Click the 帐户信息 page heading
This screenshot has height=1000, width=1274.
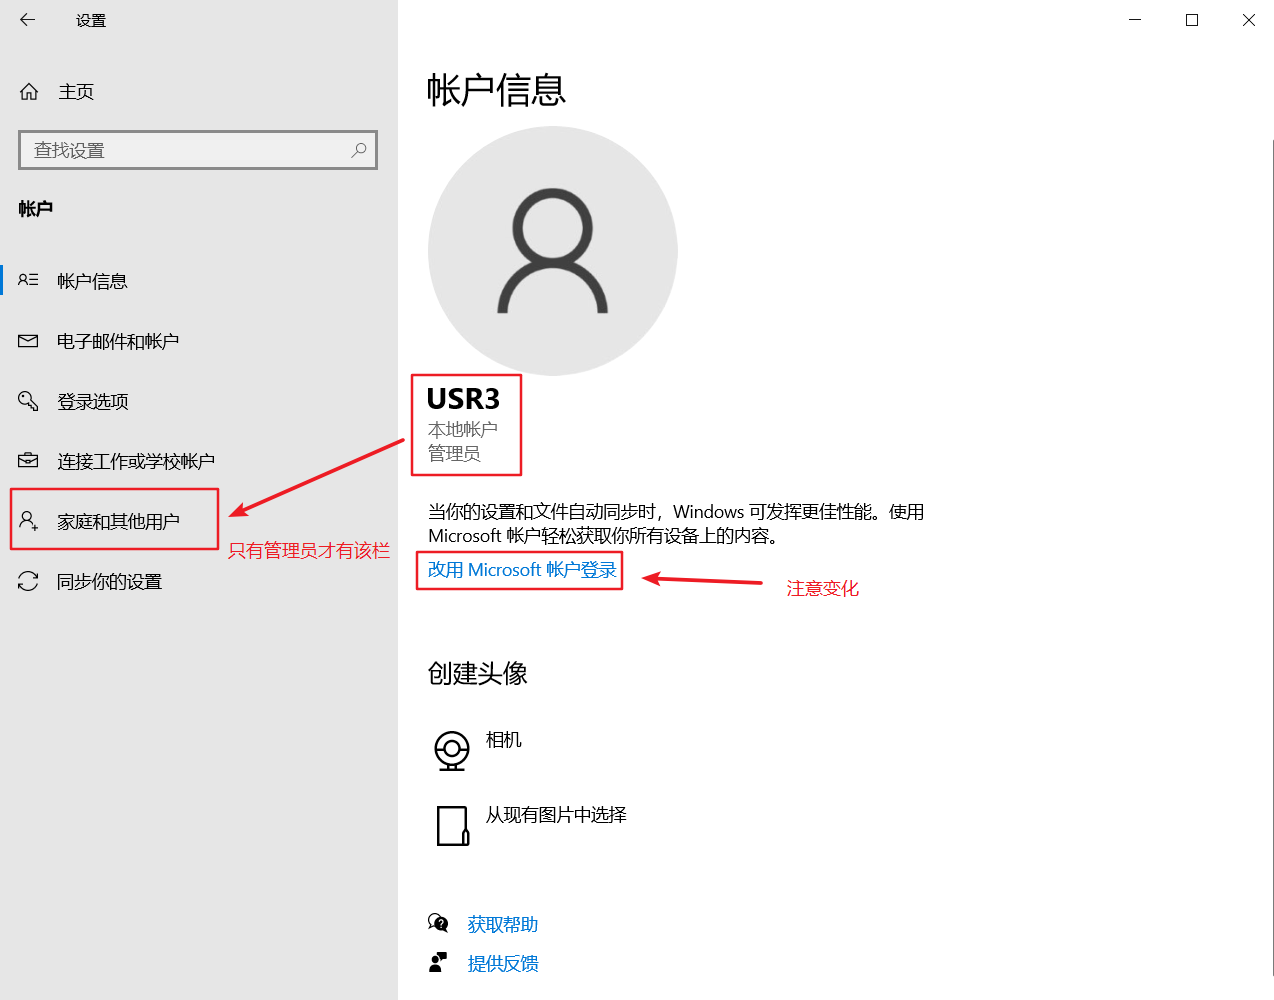click(x=496, y=90)
